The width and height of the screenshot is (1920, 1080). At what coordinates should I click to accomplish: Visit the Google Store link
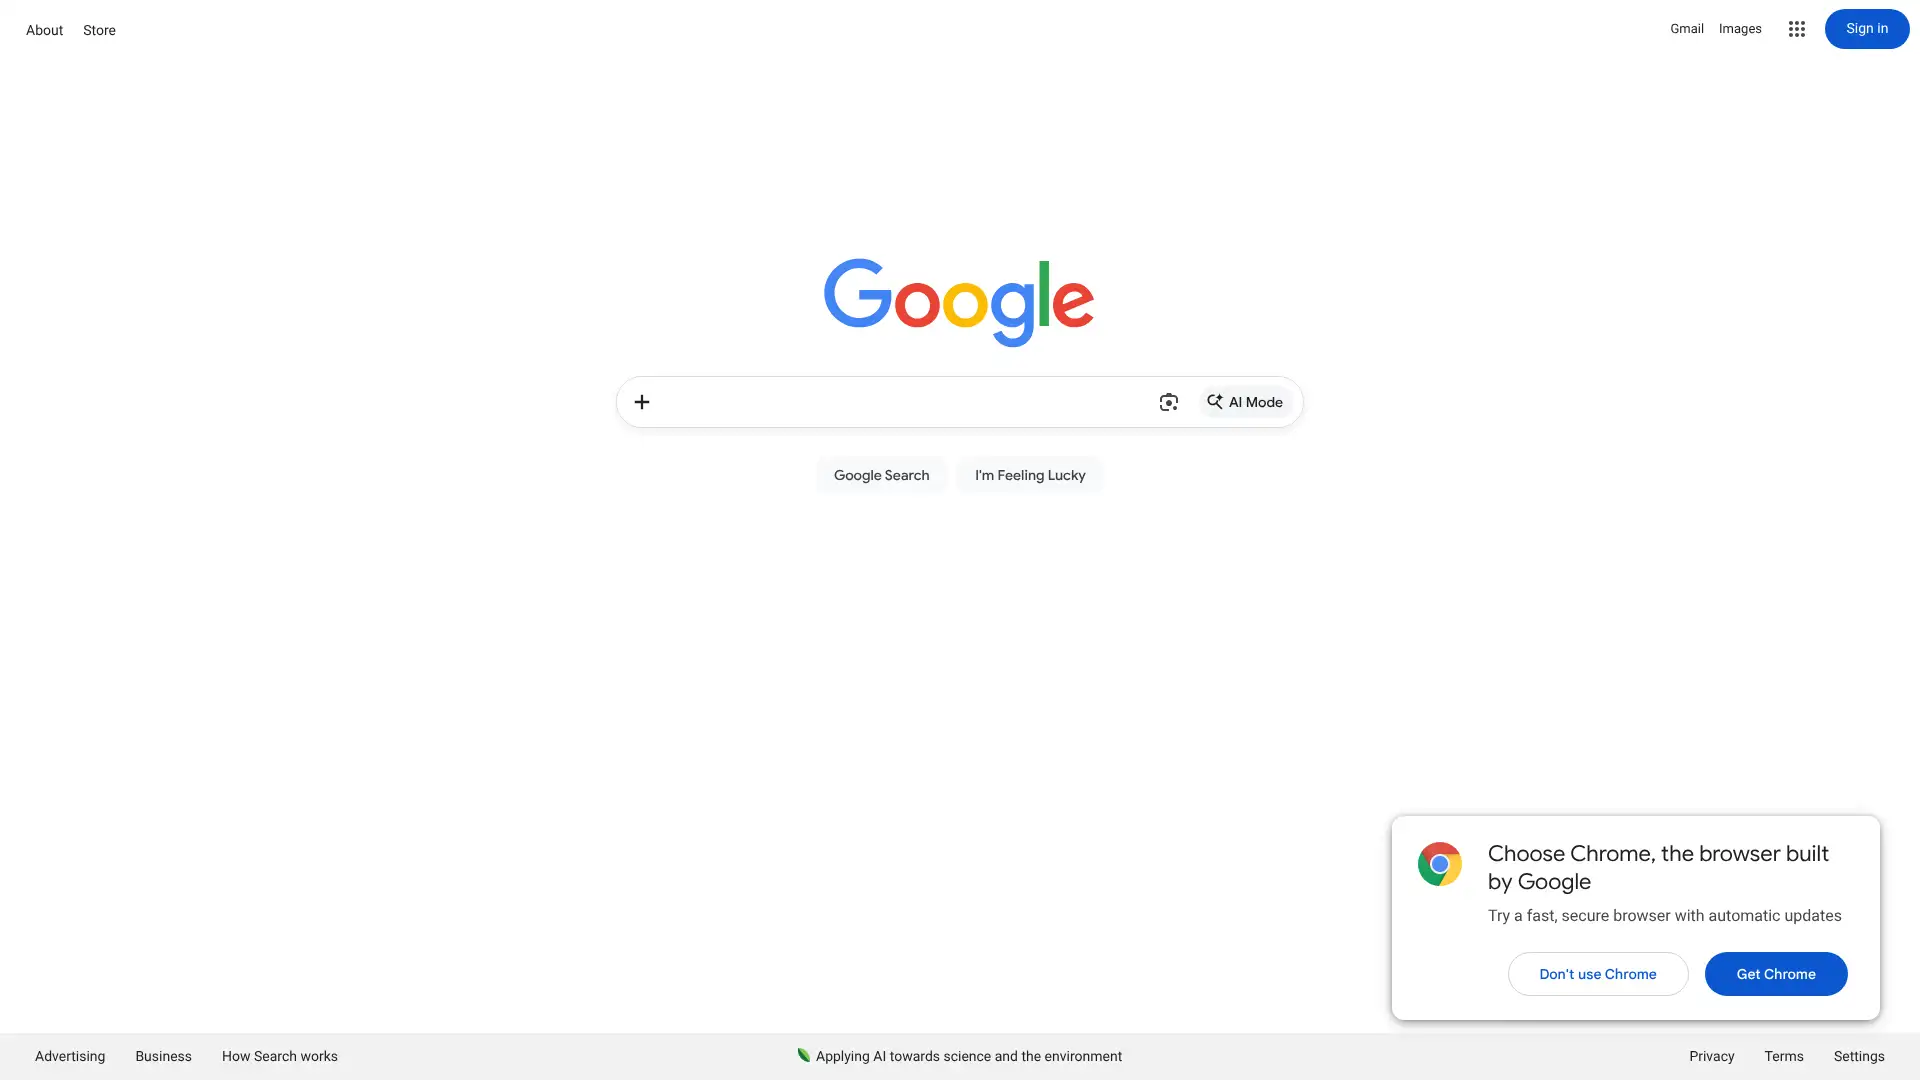coord(99,30)
